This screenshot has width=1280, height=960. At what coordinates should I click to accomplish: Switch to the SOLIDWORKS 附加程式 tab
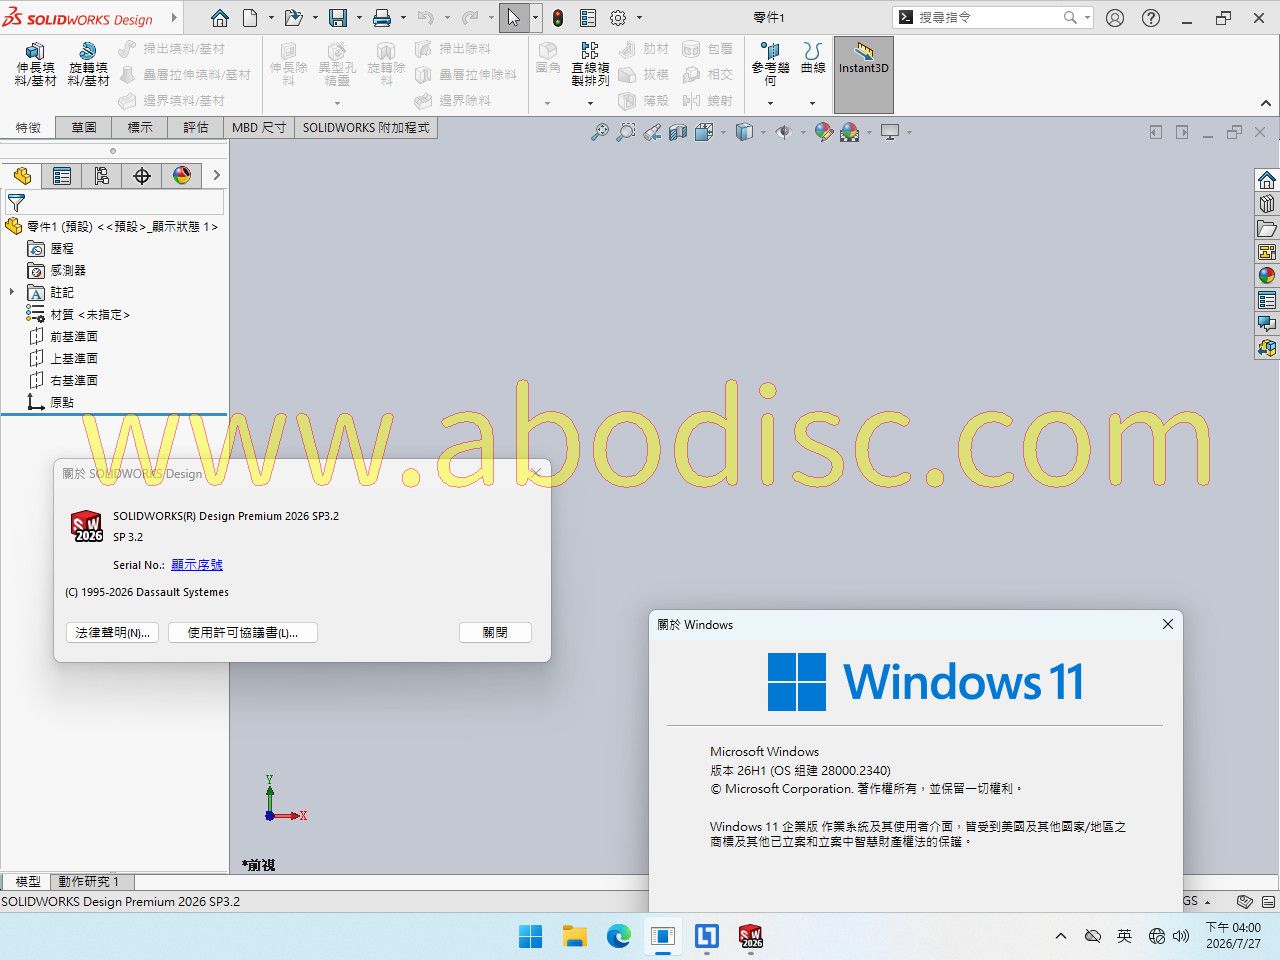pyautogui.click(x=366, y=128)
